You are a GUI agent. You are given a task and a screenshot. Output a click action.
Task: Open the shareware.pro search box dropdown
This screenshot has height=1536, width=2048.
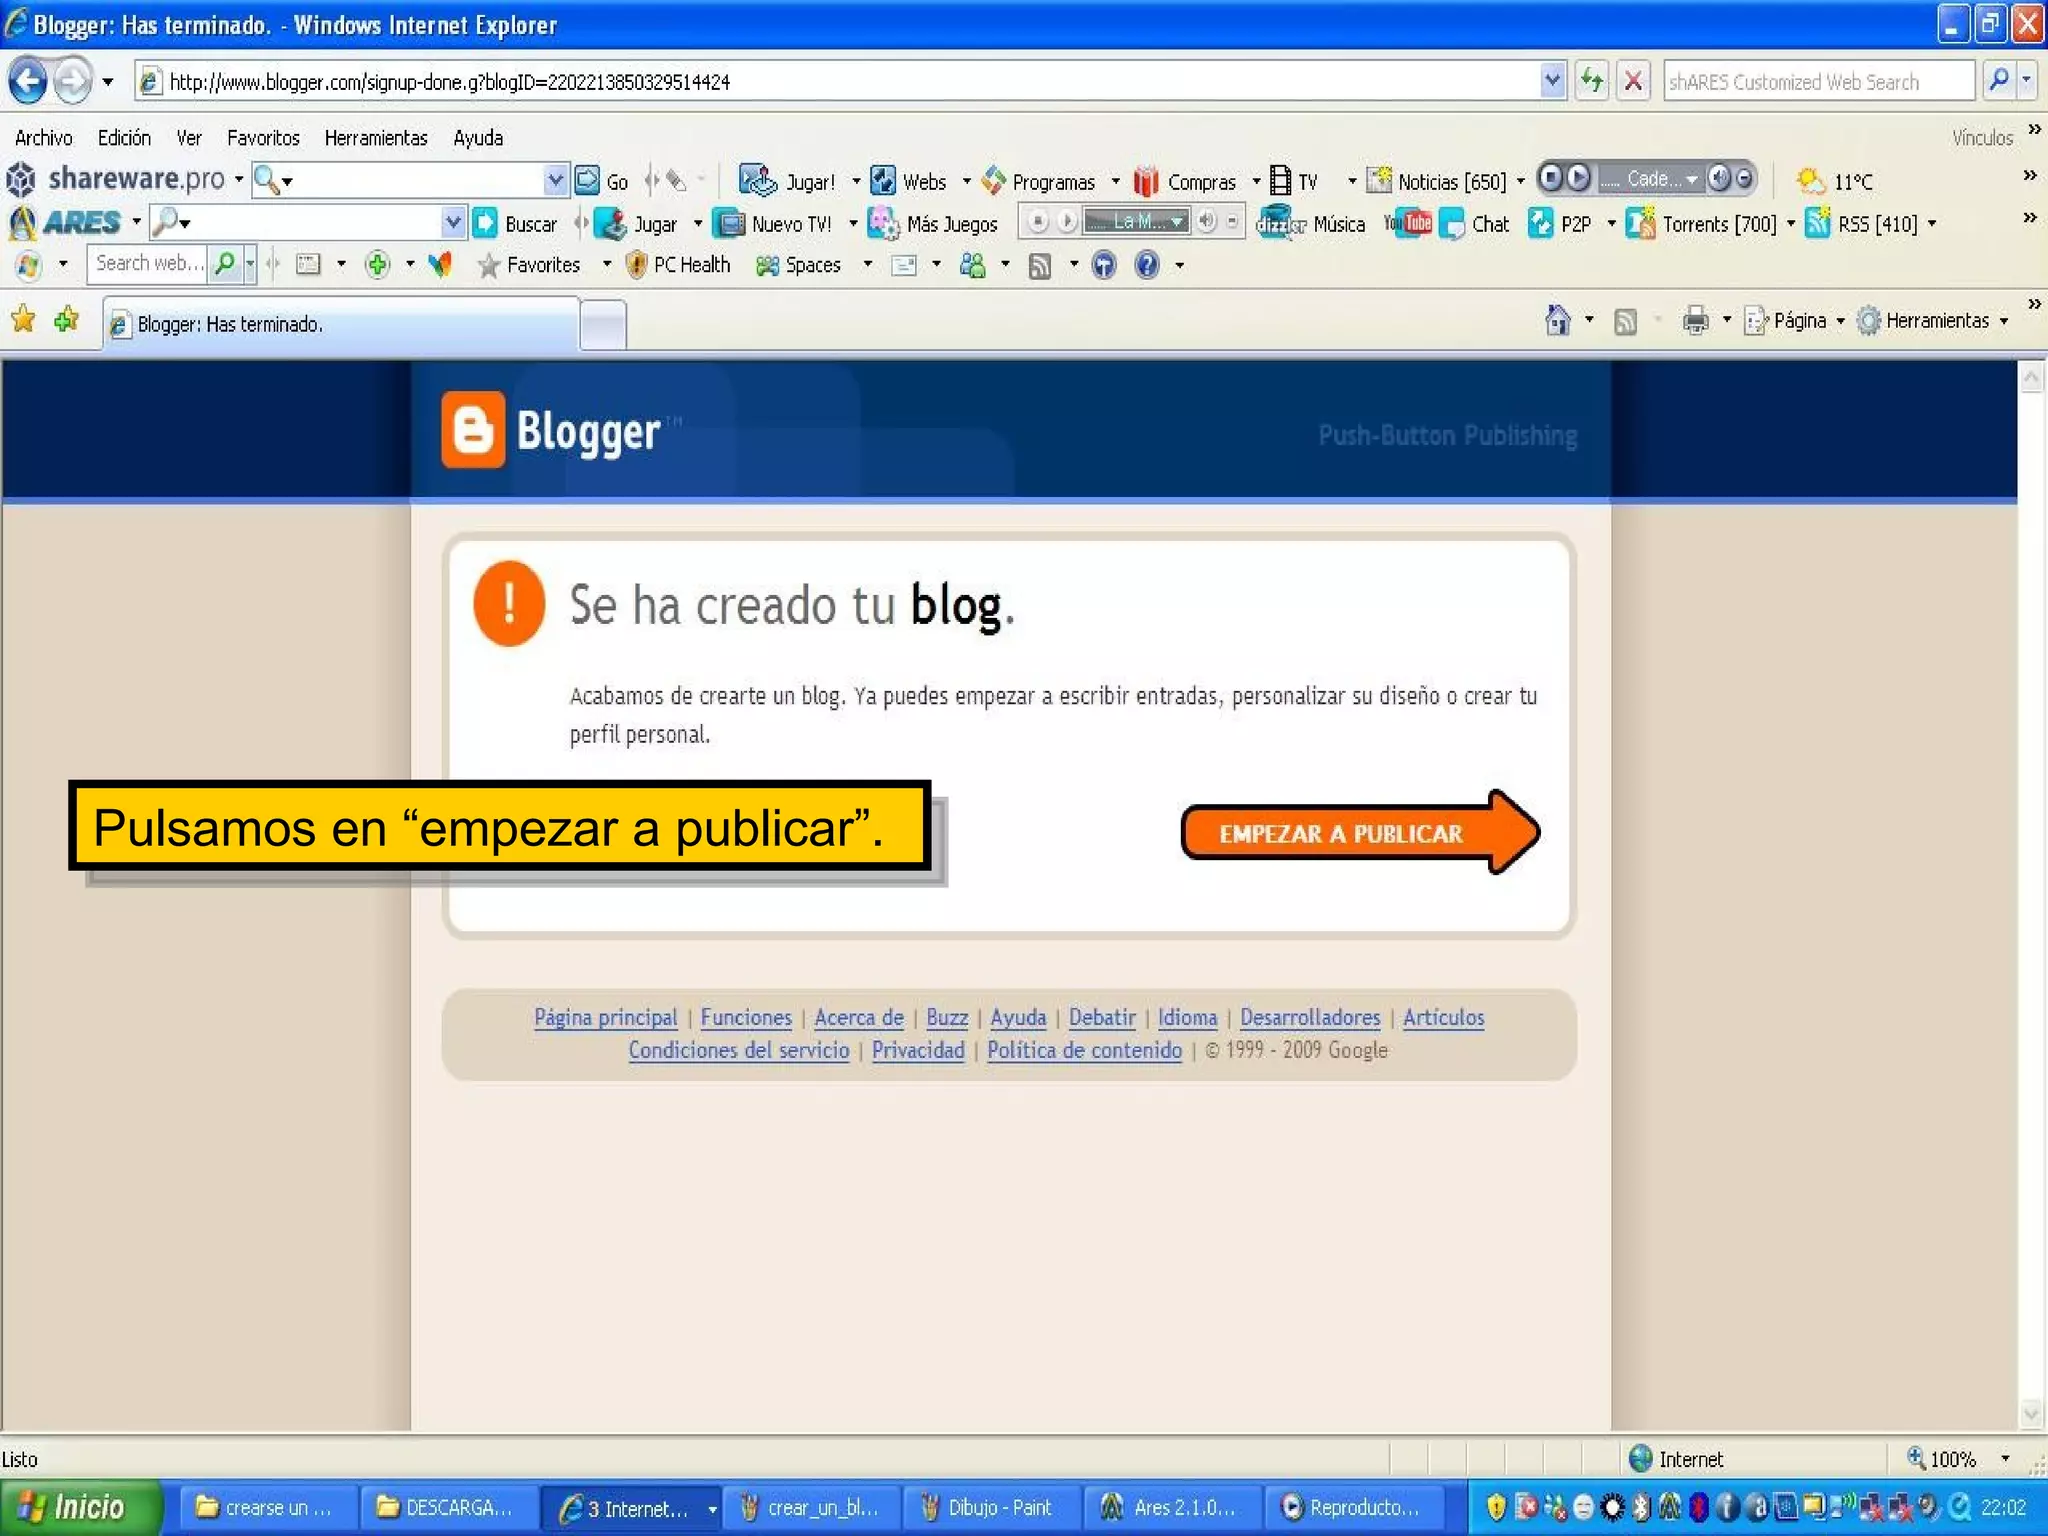(x=555, y=181)
